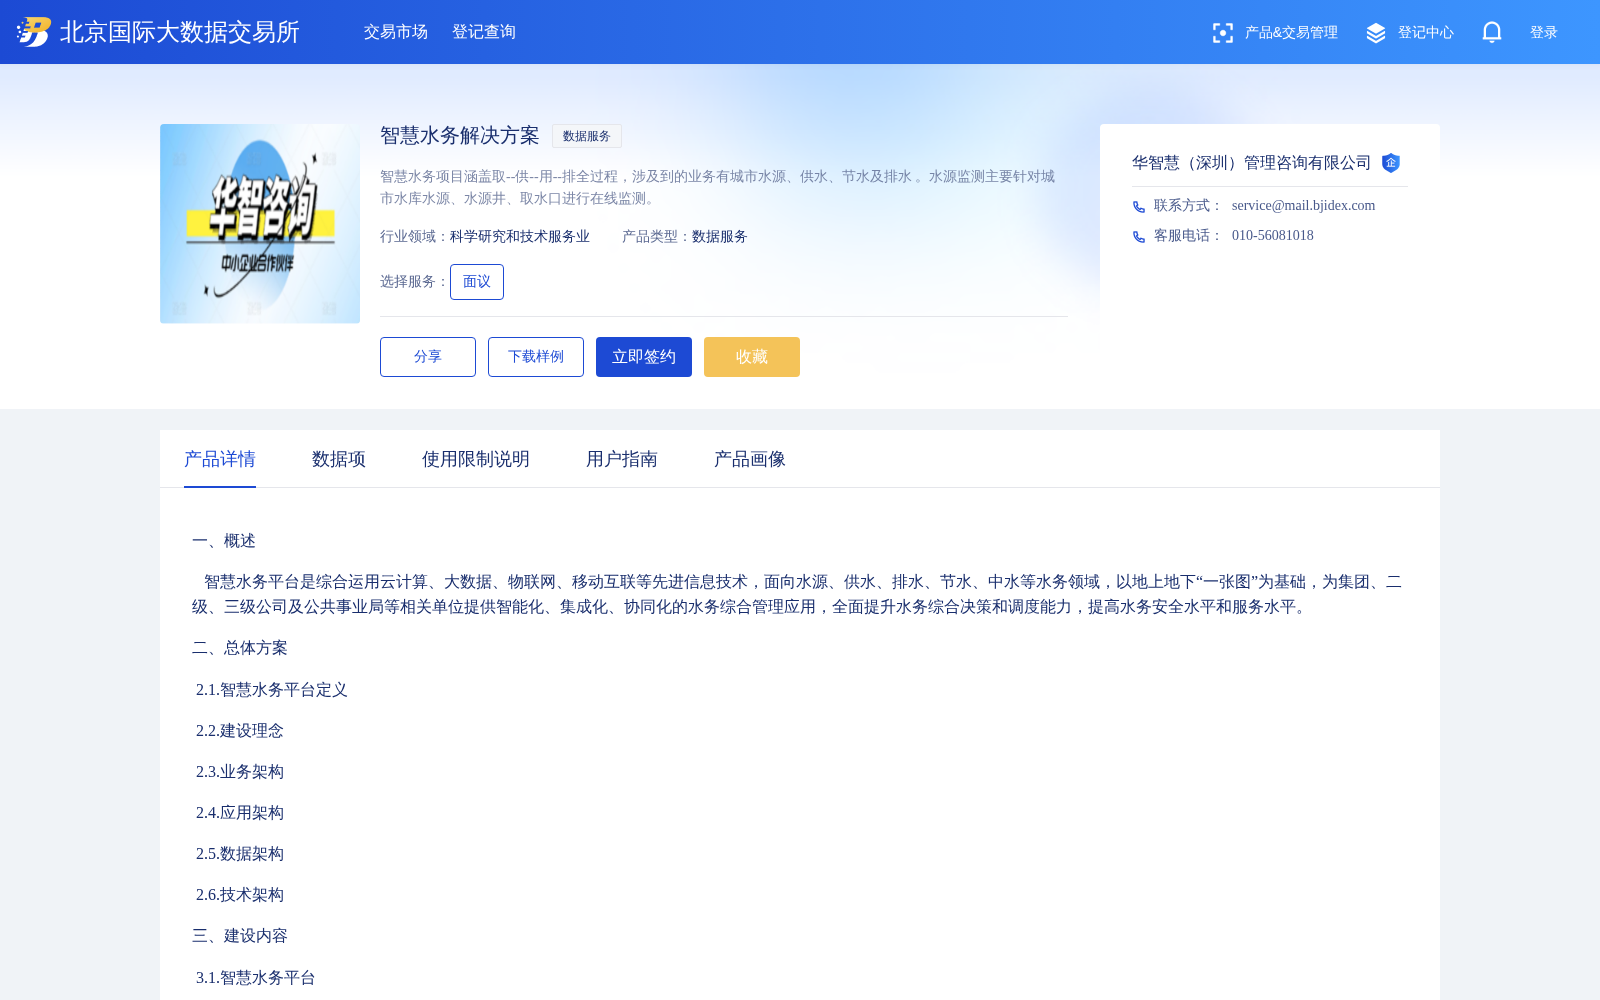1600x1000 pixels.
Task: Open 产品画像 tab
Action: (750, 459)
